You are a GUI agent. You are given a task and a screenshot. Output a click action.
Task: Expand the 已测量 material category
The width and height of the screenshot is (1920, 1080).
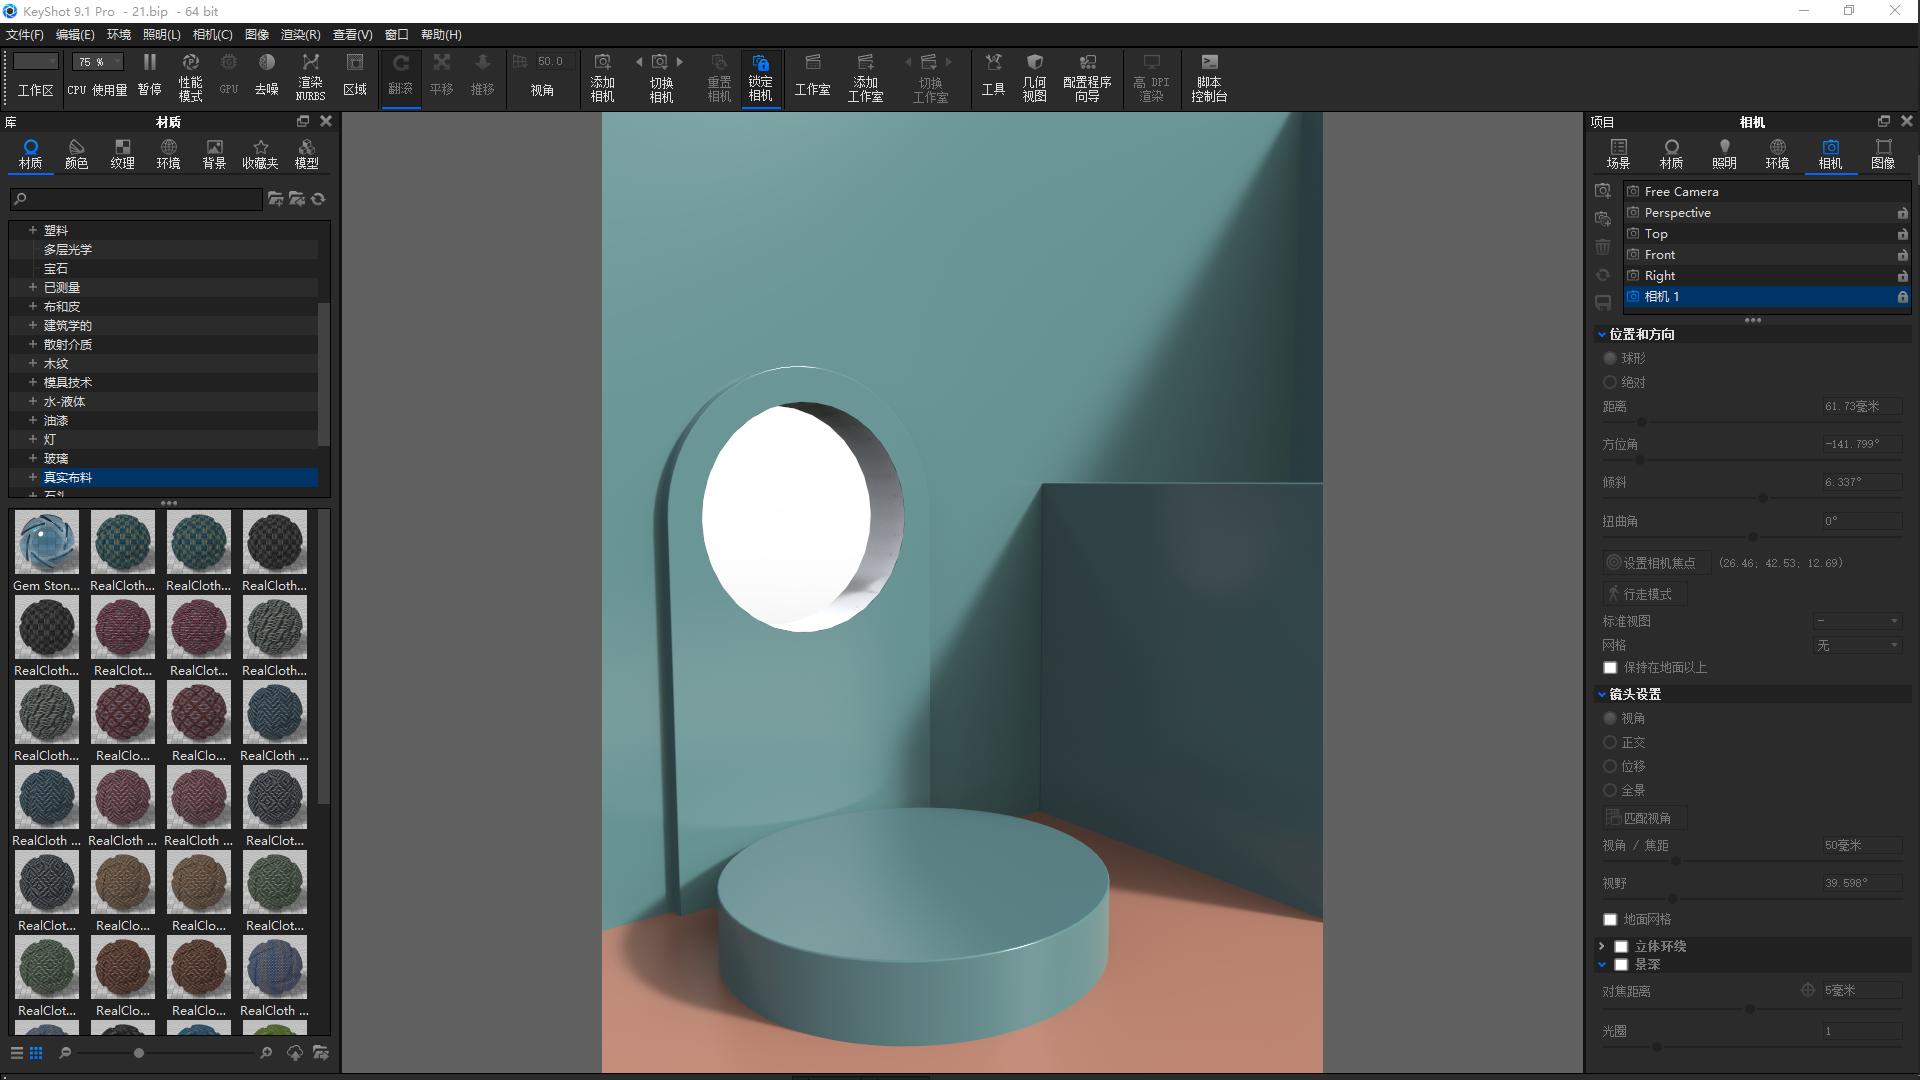pyautogui.click(x=32, y=287)
